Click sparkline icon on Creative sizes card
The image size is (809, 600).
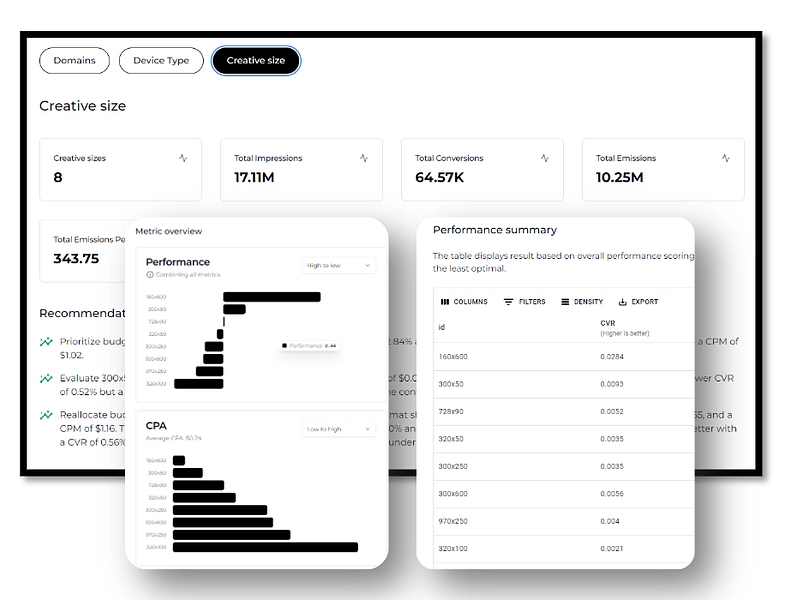click(x=182, y=157)
